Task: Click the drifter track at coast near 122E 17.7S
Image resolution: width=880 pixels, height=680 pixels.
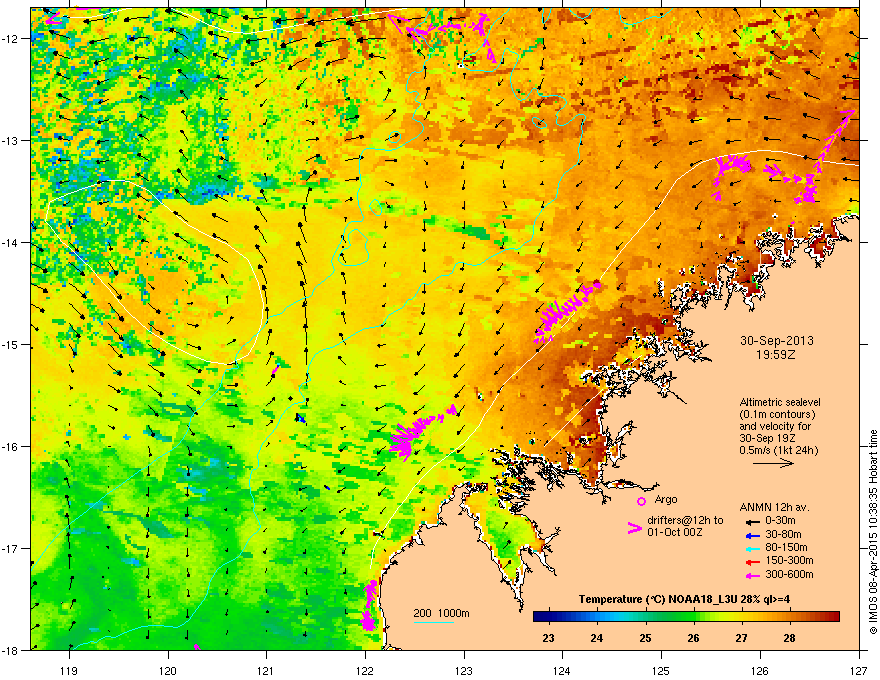Action: [369, 606]
